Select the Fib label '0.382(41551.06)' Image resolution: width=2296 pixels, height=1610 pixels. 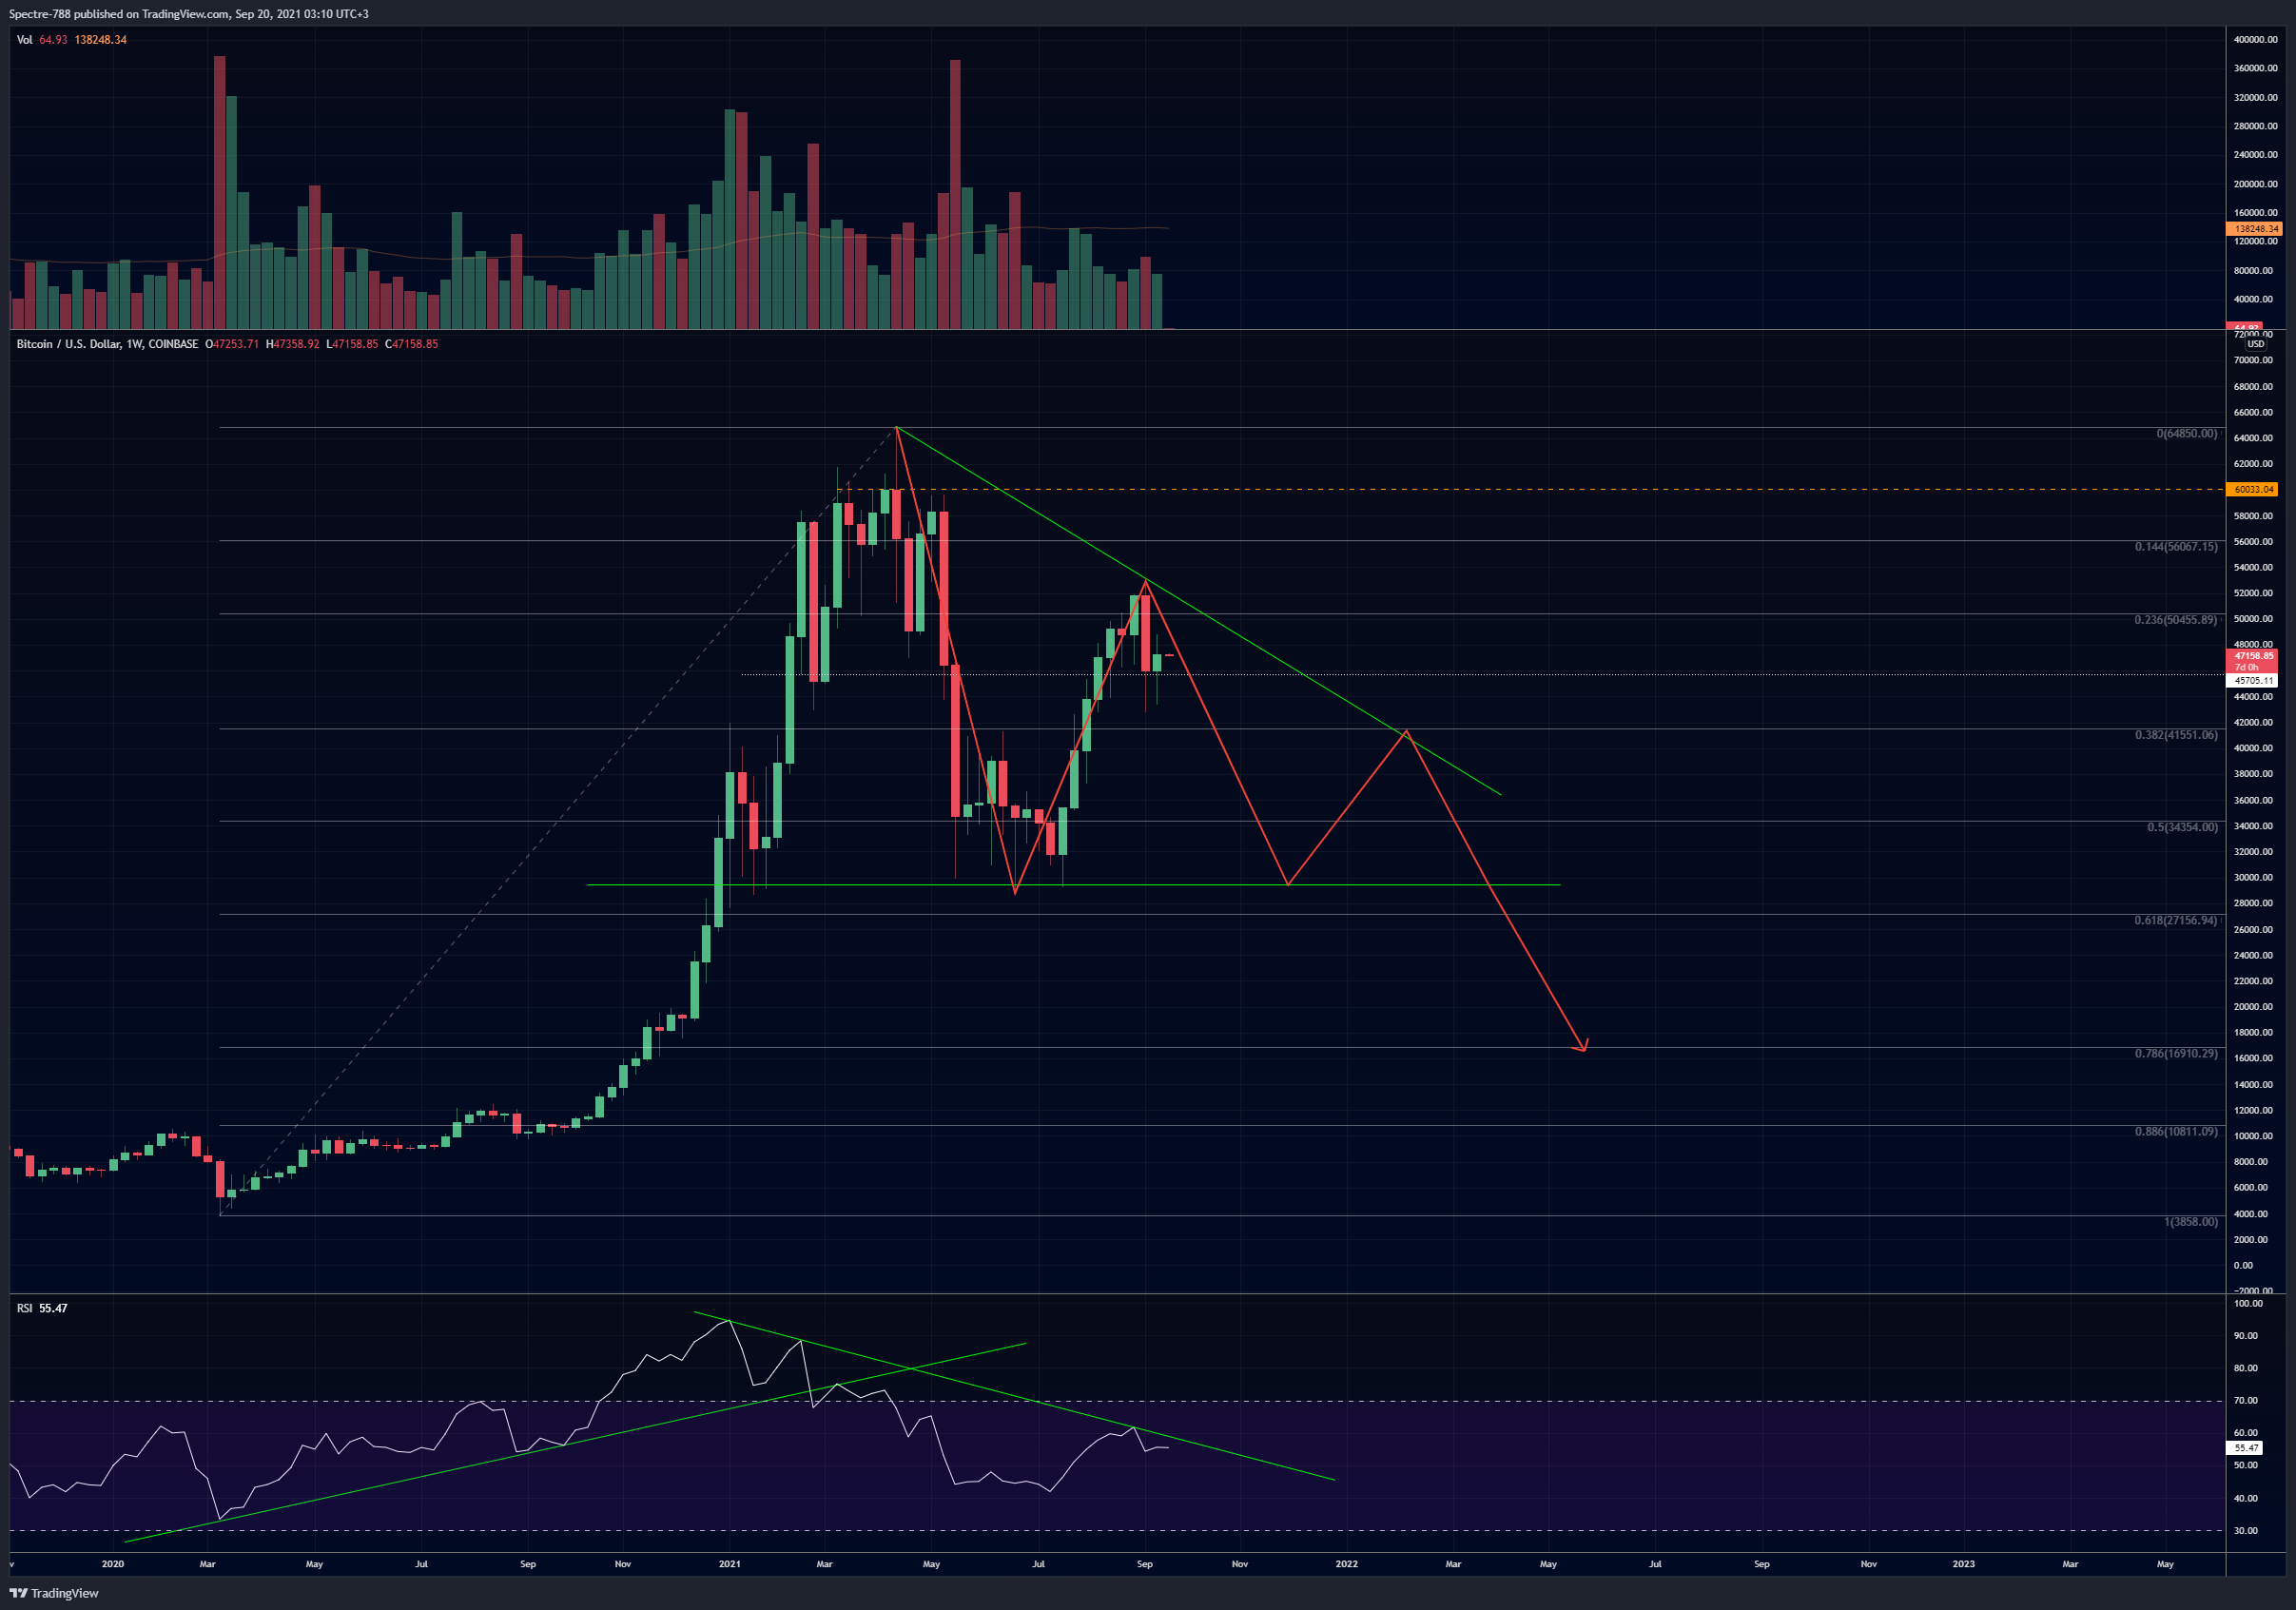point(2176,735)
